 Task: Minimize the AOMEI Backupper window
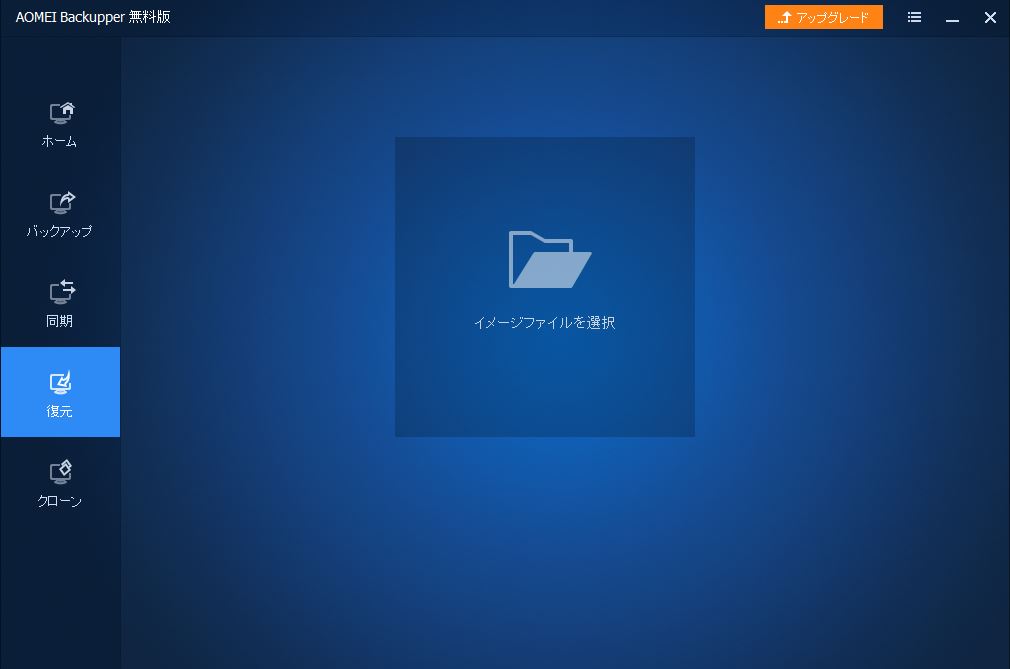pos(953,17)
